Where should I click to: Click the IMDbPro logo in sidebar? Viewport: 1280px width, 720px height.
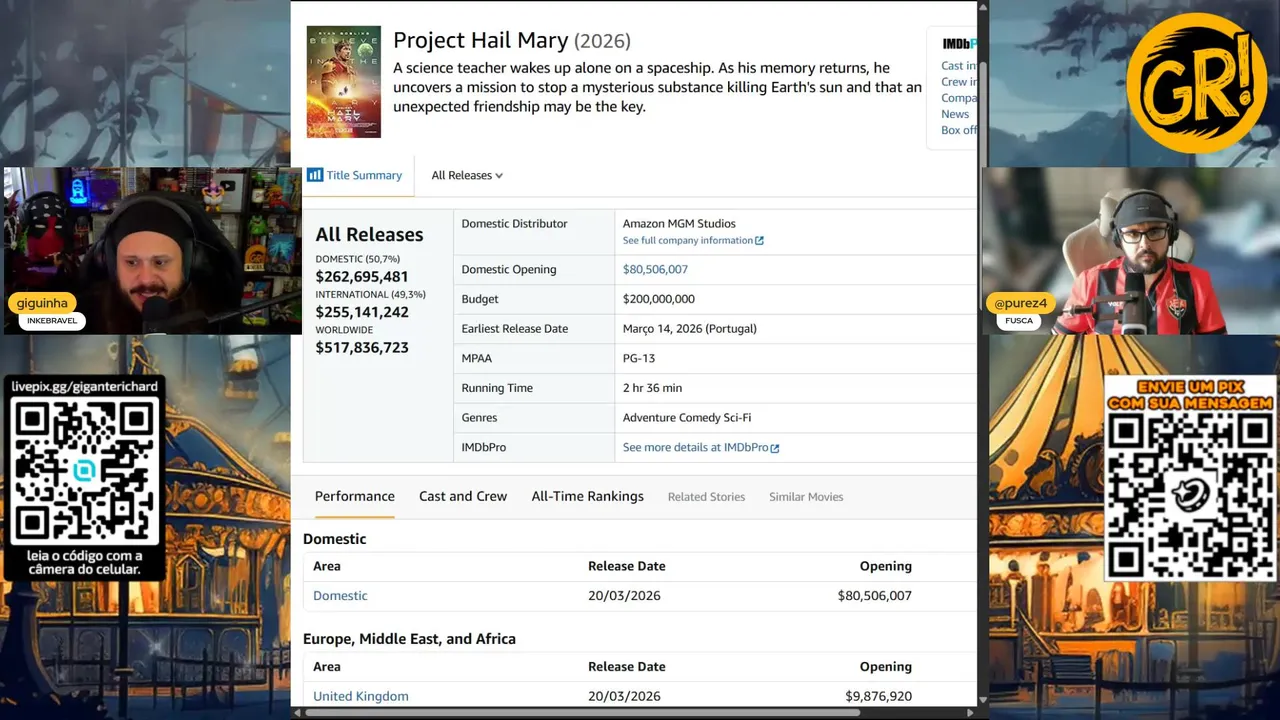point(959,44)
